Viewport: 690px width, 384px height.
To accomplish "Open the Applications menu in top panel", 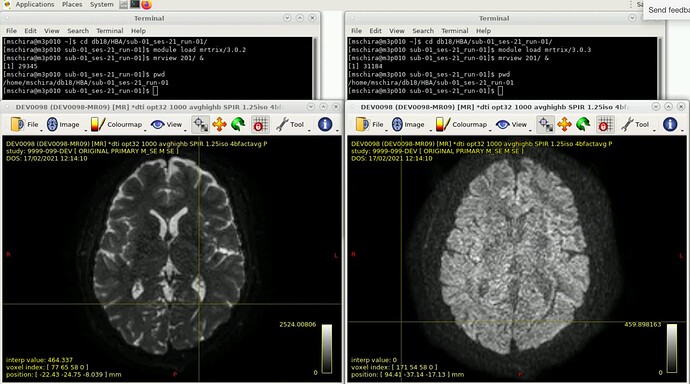I will 35,4.
